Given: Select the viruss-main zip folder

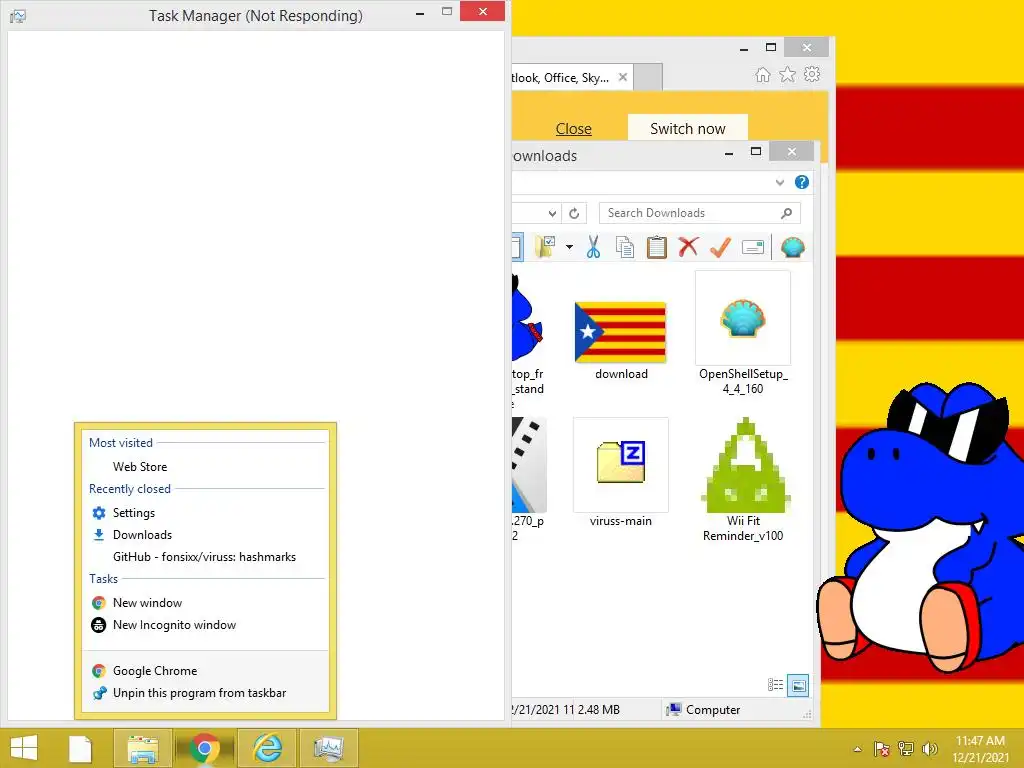Looking at the screenshot, I should click(x=620, y=472).
